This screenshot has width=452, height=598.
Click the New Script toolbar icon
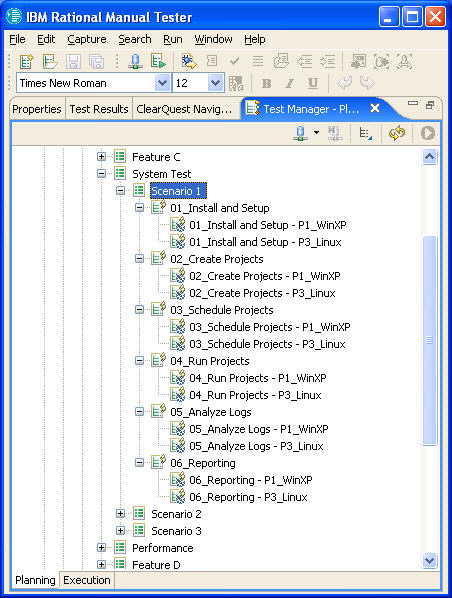pos(27,61)
